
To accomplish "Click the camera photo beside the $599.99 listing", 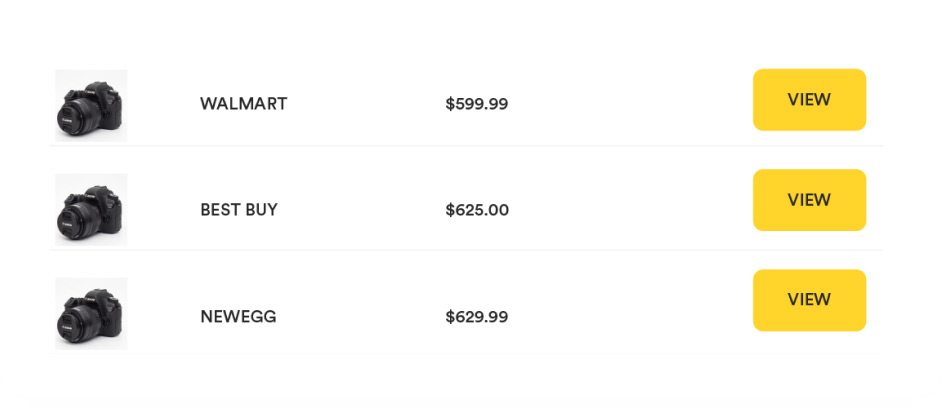I will pos(91,106).
